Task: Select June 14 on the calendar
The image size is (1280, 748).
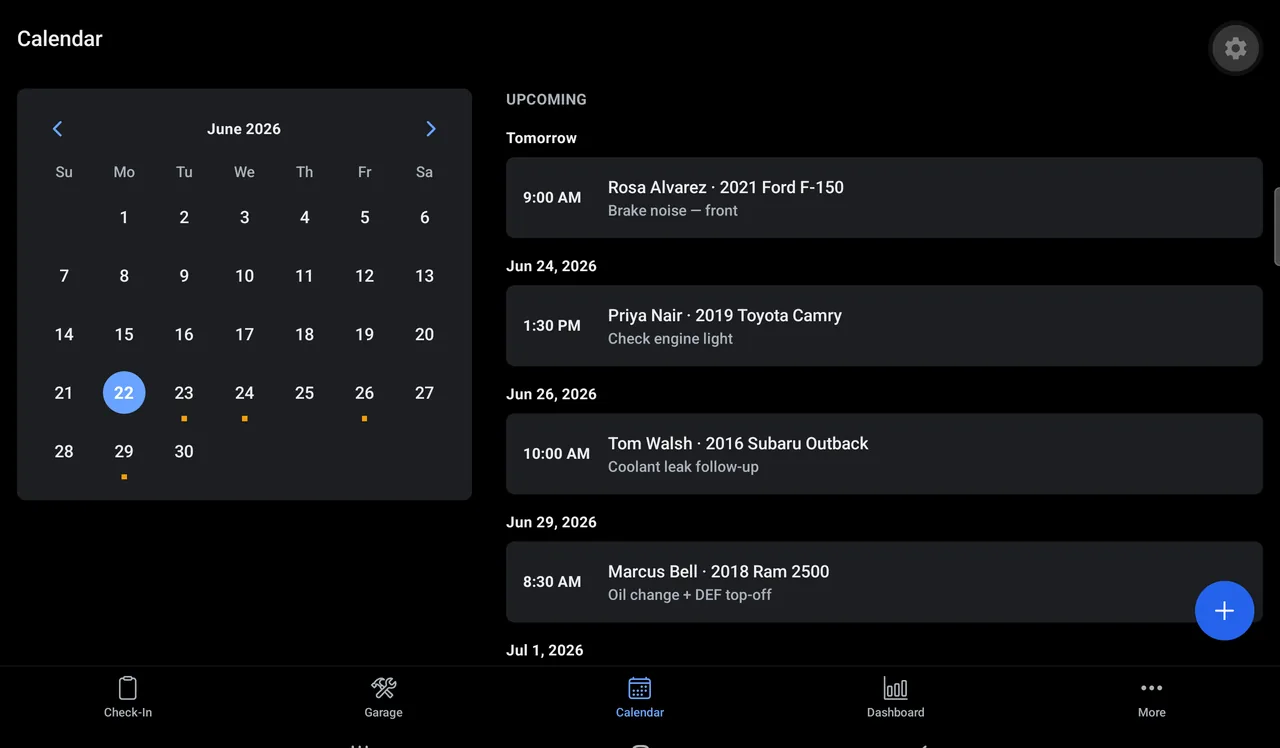Action: coord(64,335)
